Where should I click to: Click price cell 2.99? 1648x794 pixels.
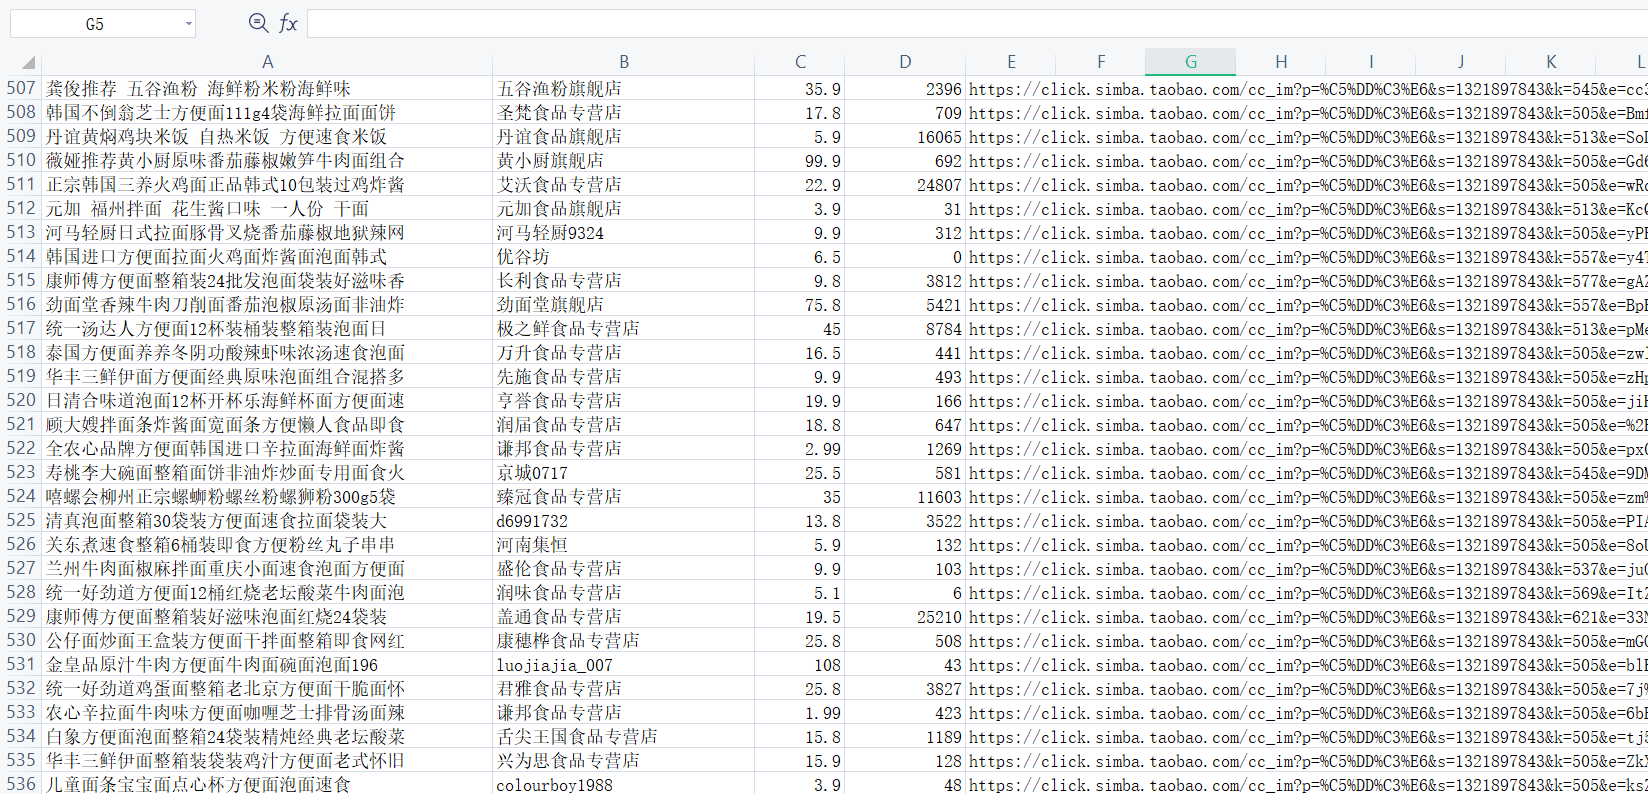(x=800, y=449)
